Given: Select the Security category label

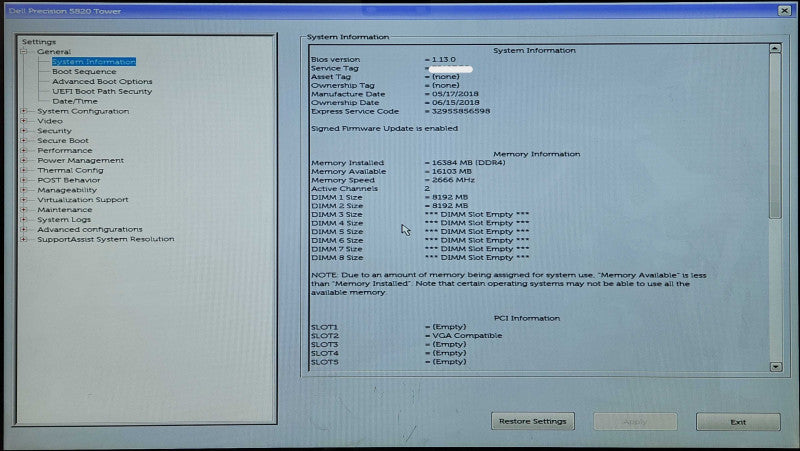Looking at the screenshot, I should click(54, 131).
